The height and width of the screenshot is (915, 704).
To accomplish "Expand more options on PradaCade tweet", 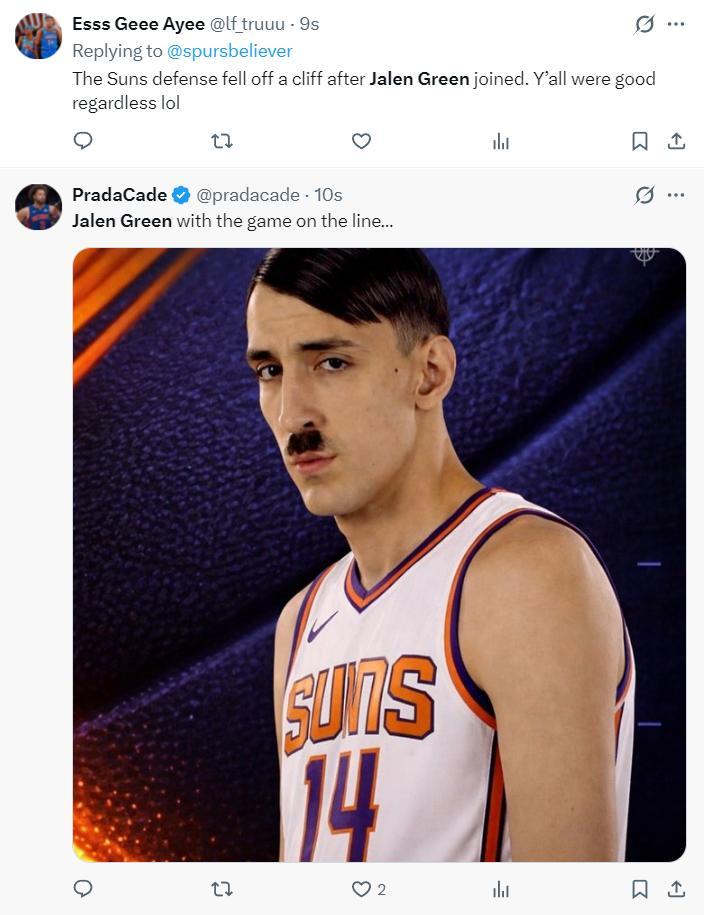I will point(676,195).
